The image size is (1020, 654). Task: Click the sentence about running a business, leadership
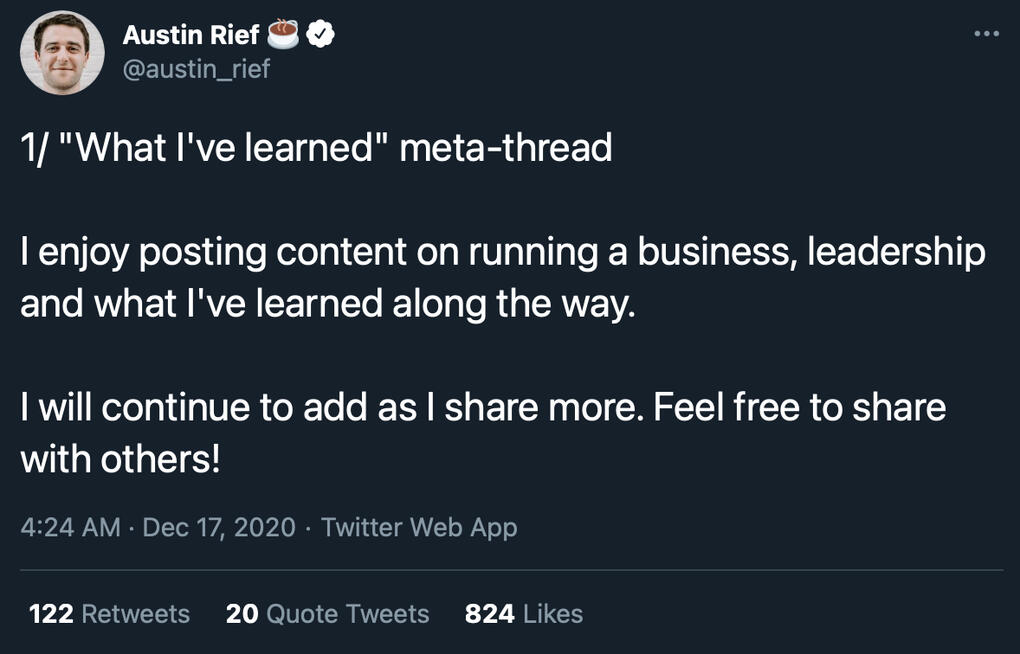(x=502, y=253)
